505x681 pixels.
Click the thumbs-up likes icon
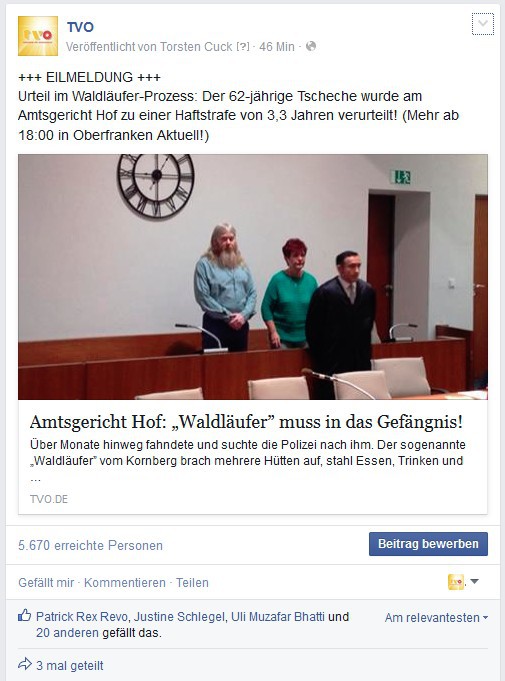24,615
